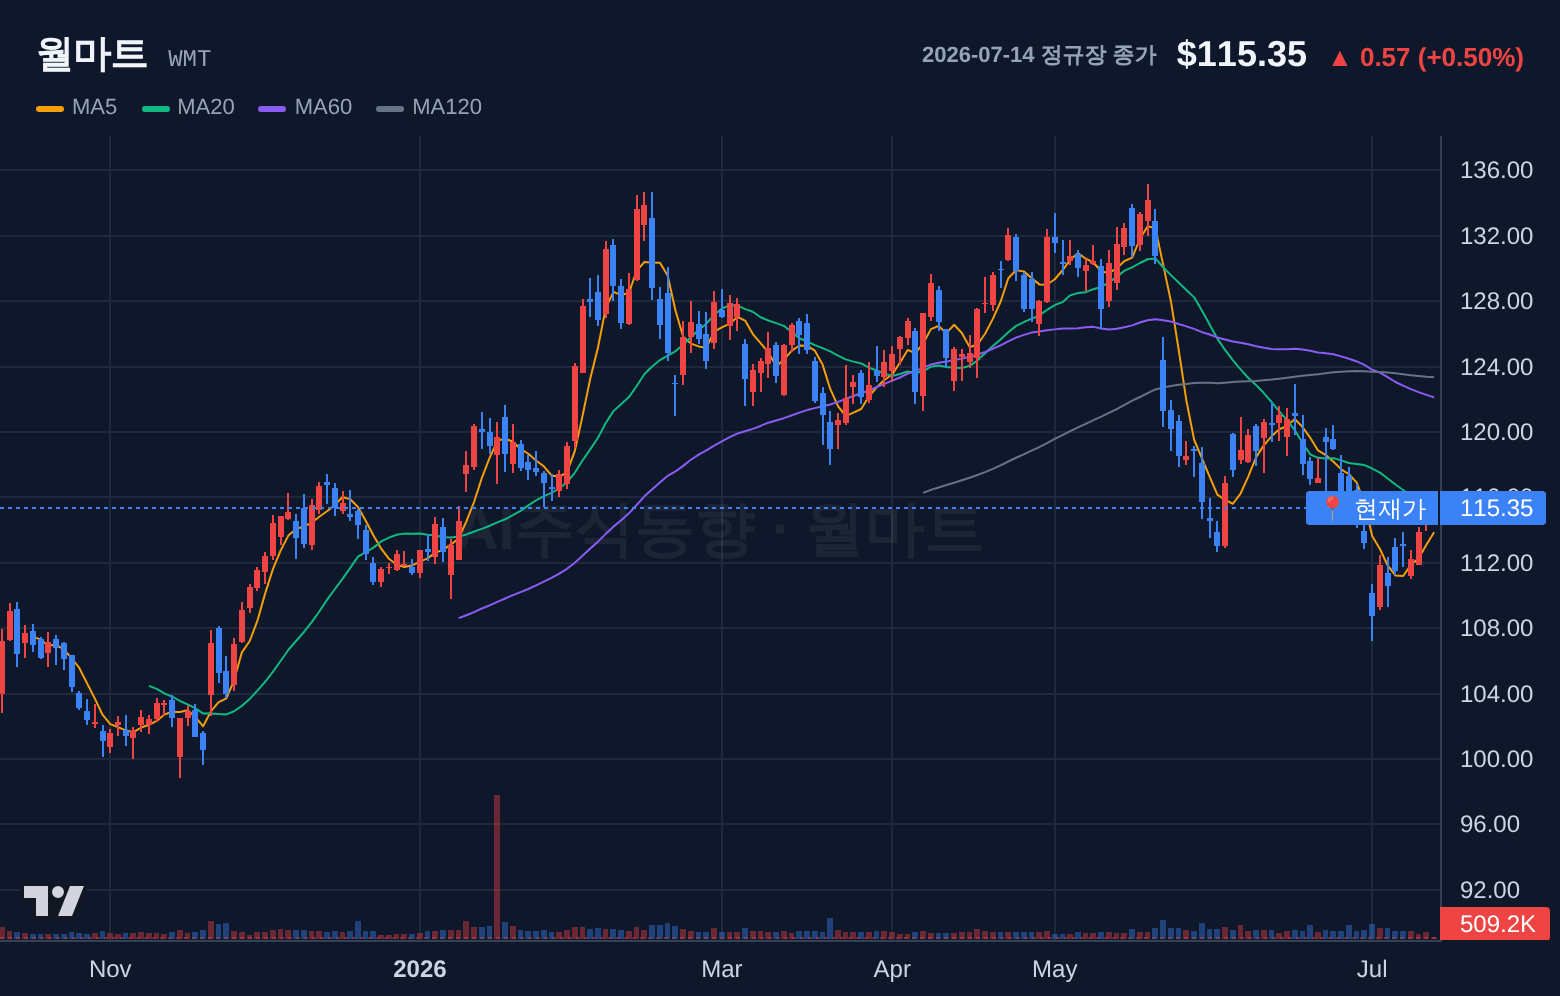Click the 136.00 price axis label
Viewport: 1560px width, 996px height.
1496,170
